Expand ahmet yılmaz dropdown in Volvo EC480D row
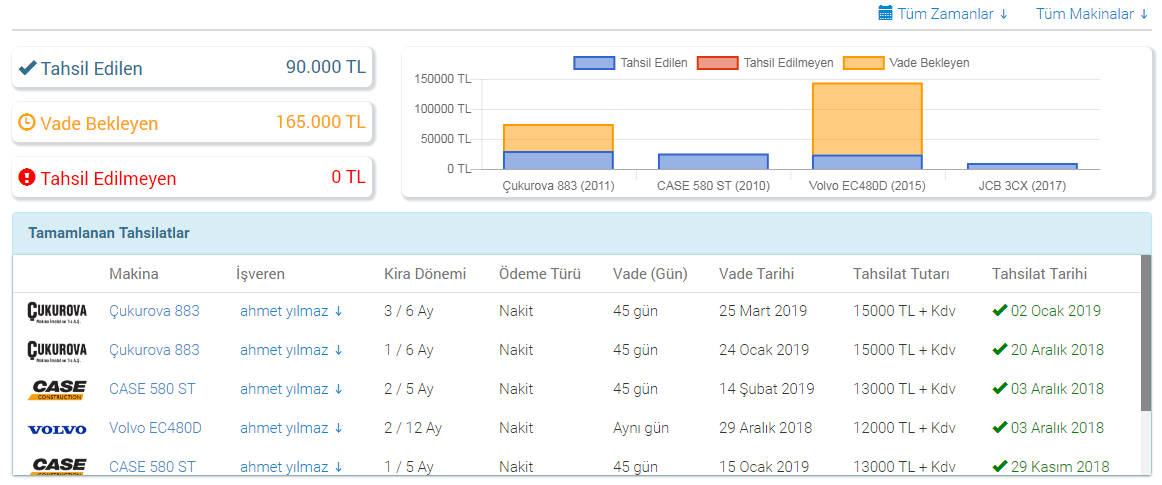This screenshot has width=1162, height=485. (291, 428)
